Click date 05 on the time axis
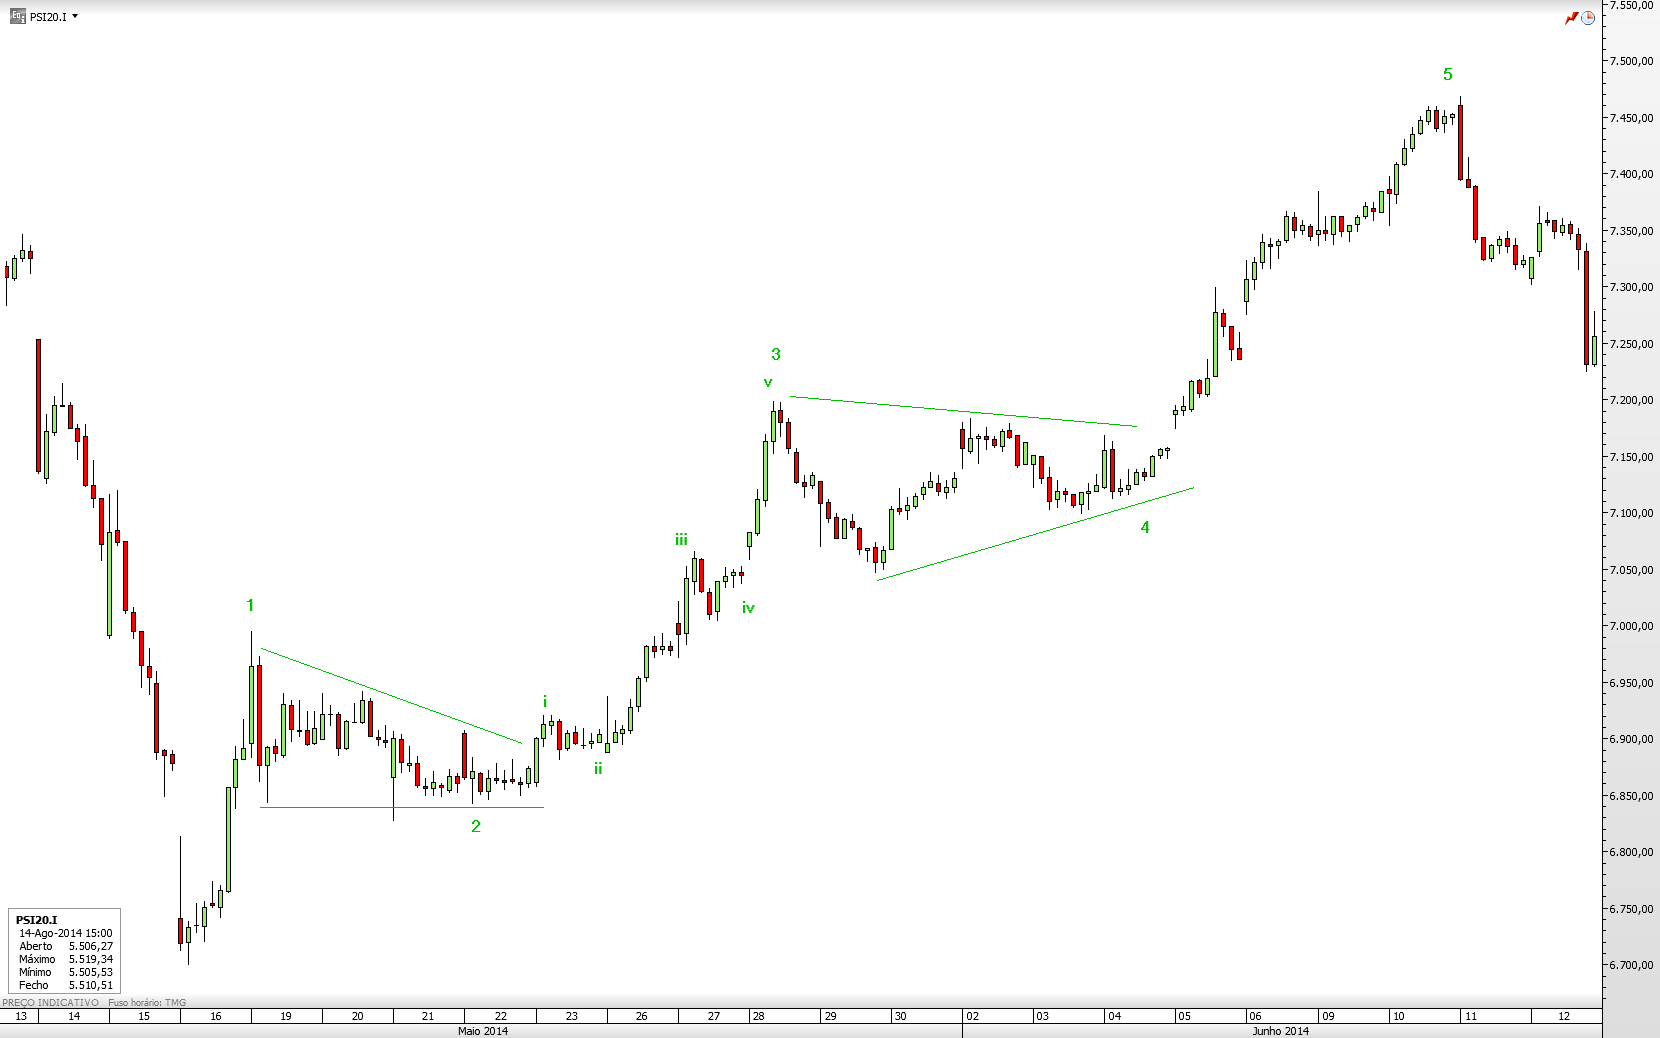 click(1184, 1016)
